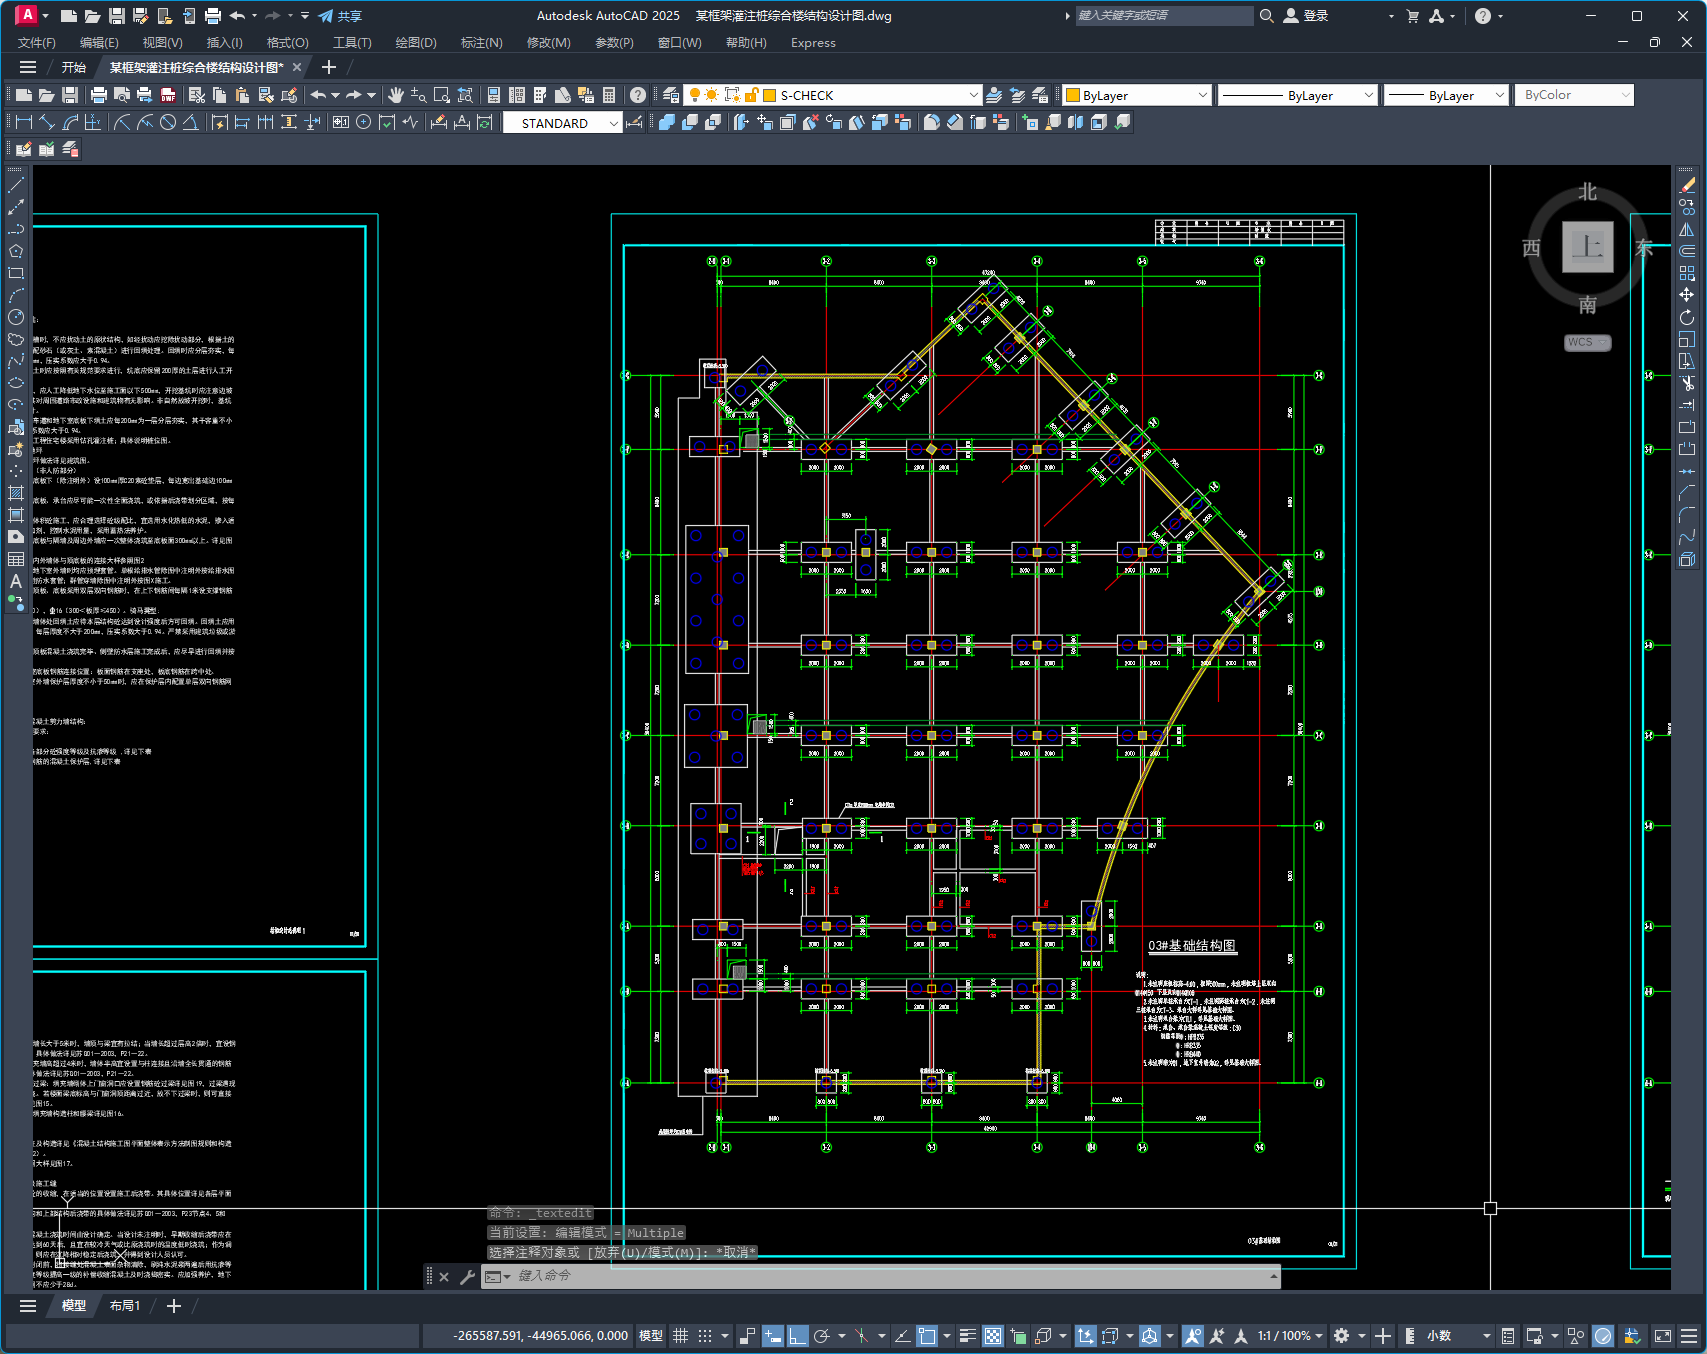Click the search keyword input field
This screenshot has width=1707, height=1354.
[1164, 16]
